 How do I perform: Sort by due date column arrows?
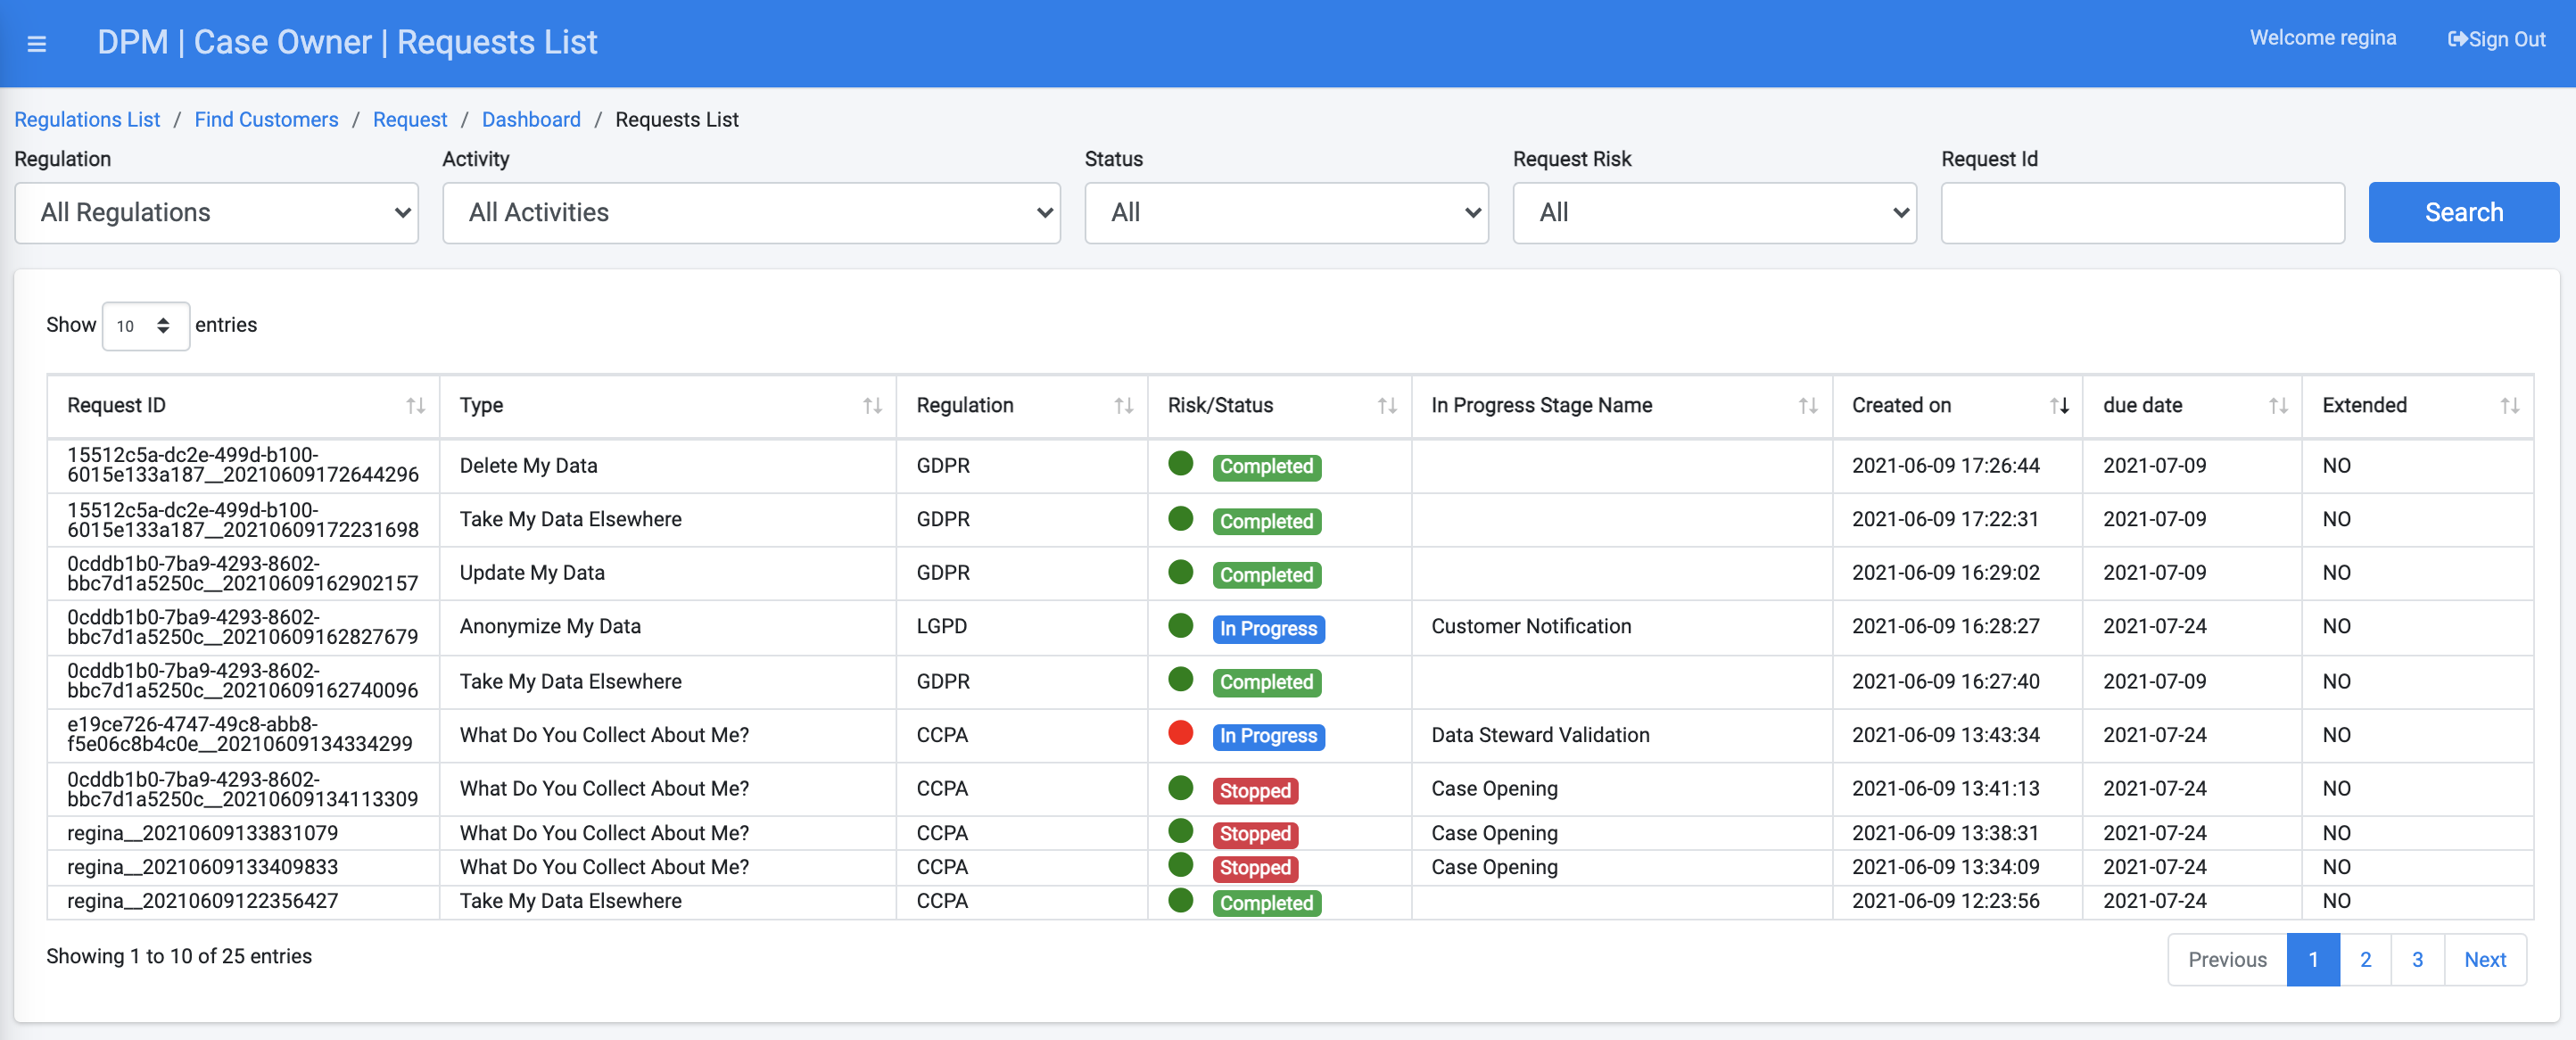pos(2277,405)
